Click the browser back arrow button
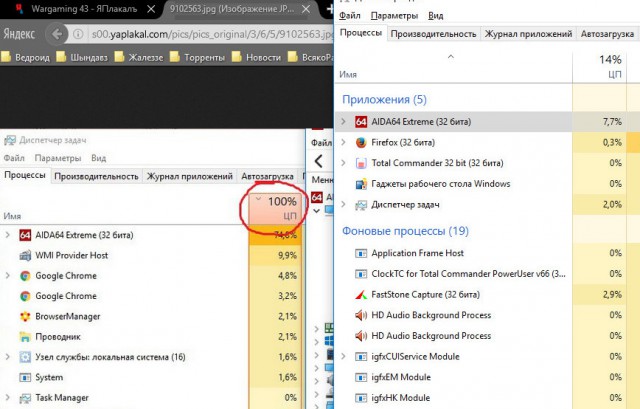 tap(57, 34)
